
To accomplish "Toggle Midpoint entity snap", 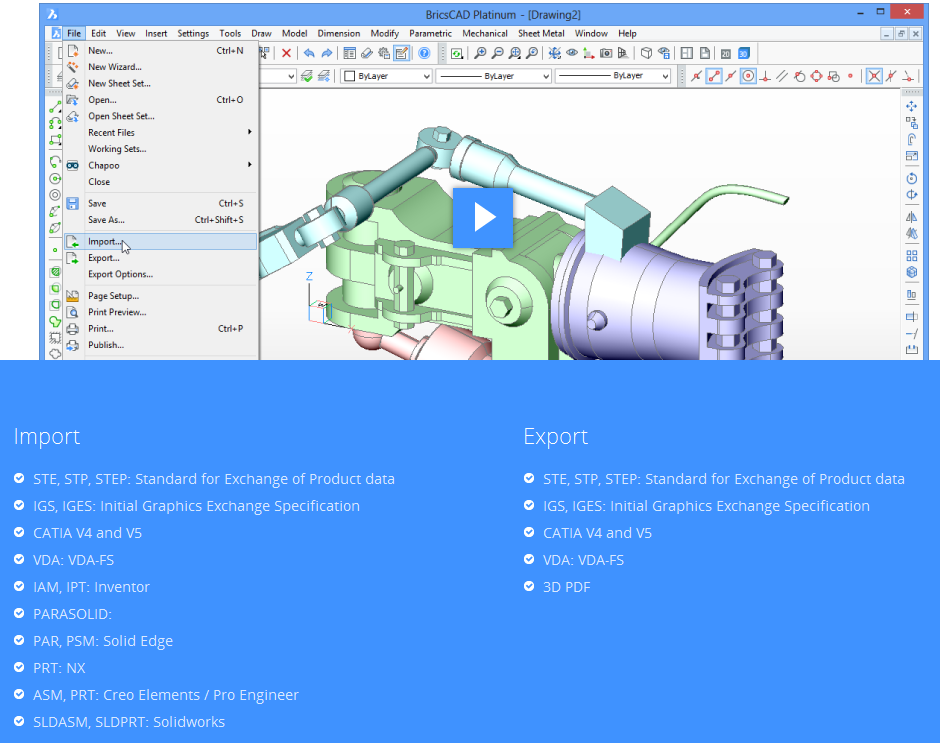I will [731, 76].
